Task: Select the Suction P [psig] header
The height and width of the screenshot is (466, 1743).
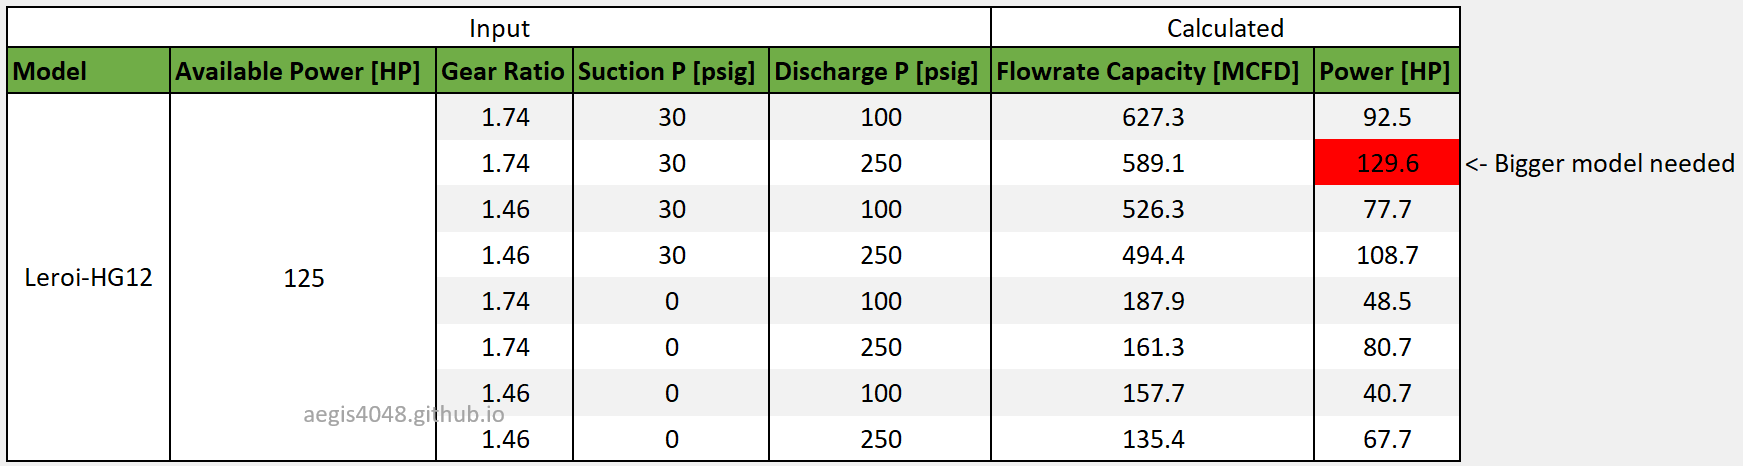Action: (x=671, y=71)
